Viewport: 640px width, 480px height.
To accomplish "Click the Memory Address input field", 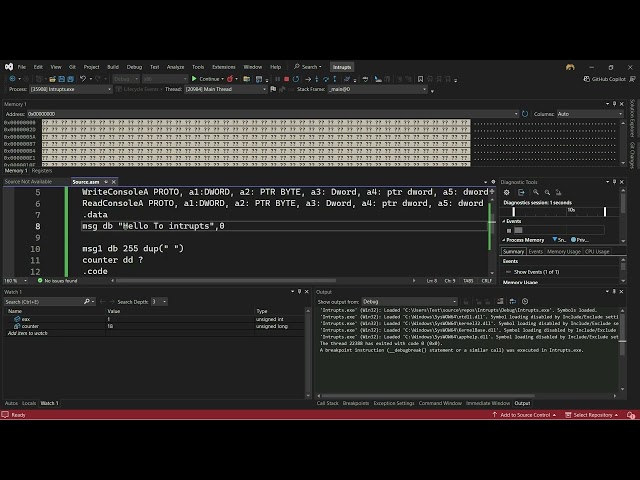I will (272, 114).
